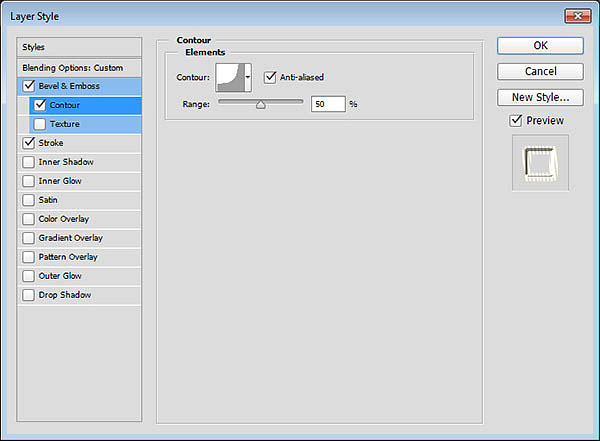Image resolution: width=600 pixels, height=441 pixels.
Task: Click the Cancel button
Action: point(540,72)
